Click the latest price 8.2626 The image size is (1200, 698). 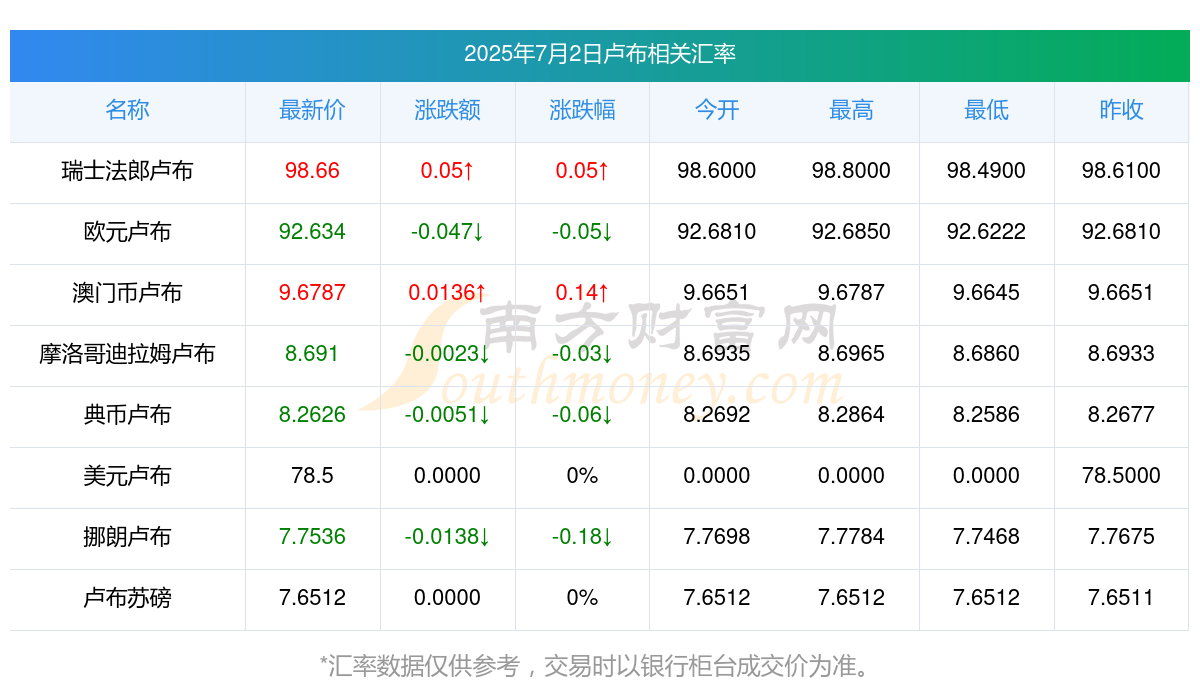pyautogui.click(x=312, y=415)
